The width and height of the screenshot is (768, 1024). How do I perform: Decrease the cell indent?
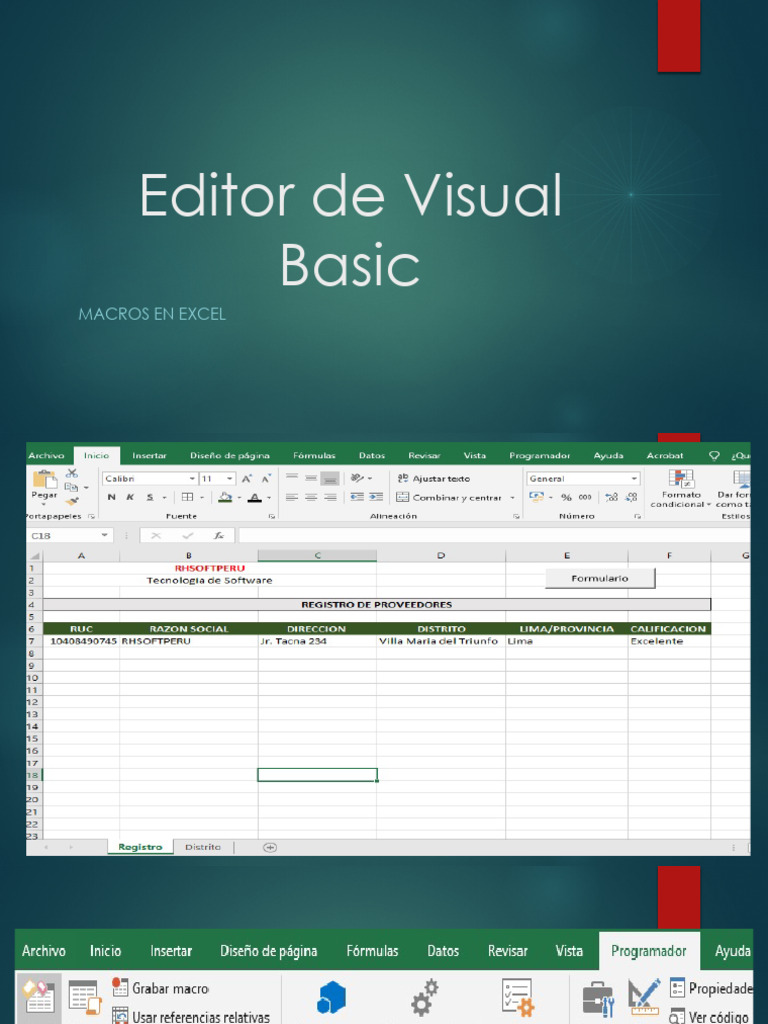coord(357,497)
